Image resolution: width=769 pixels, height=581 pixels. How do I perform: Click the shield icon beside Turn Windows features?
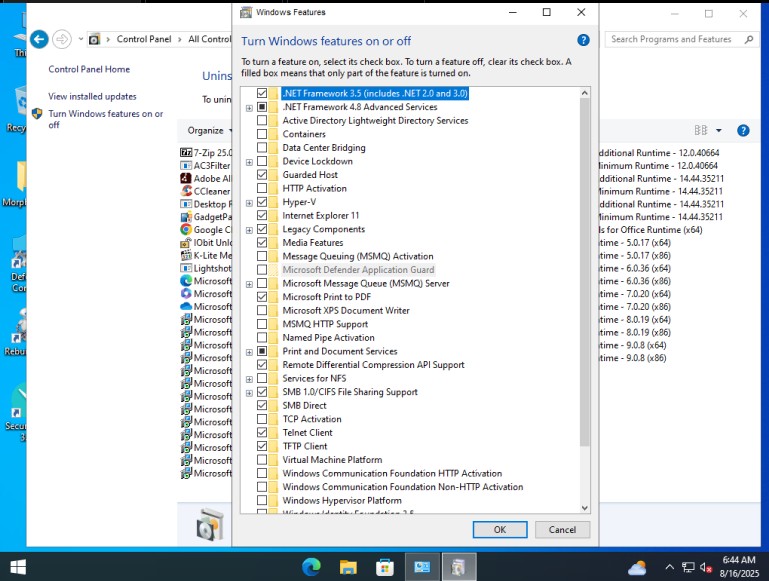pos(37,114)
